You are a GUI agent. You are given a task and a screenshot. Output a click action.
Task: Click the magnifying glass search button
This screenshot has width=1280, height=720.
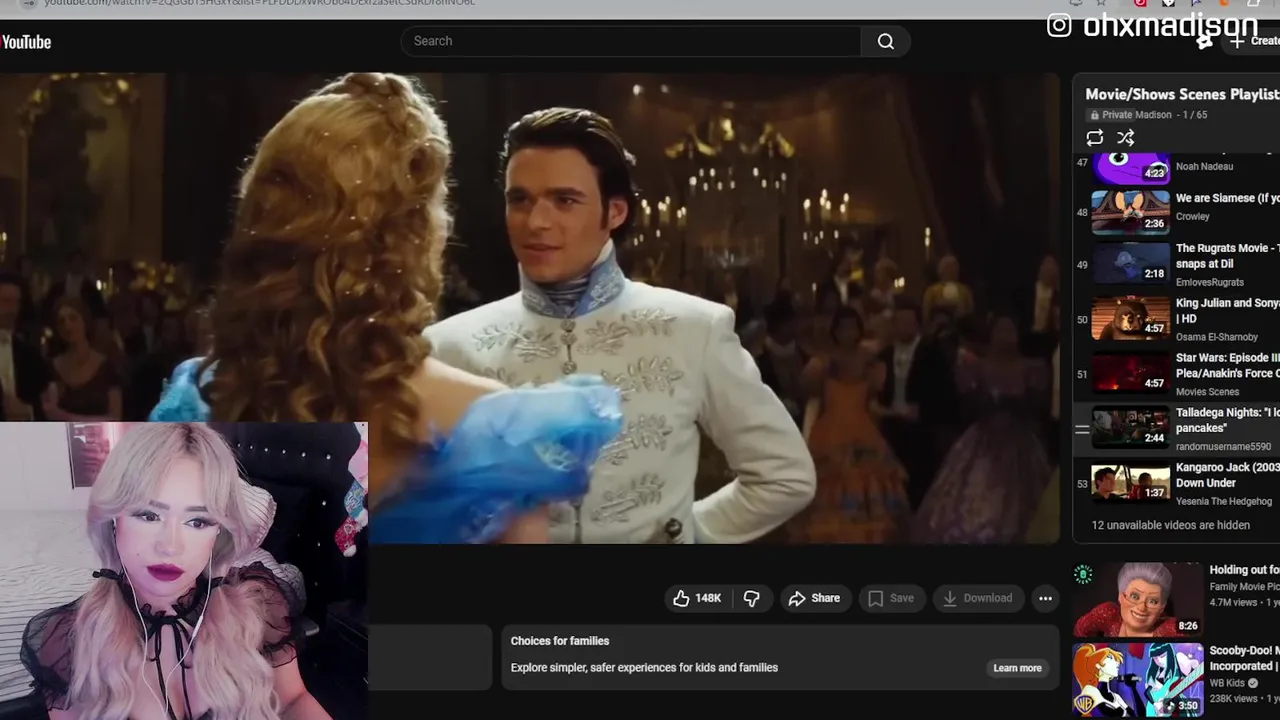point(885,41)
